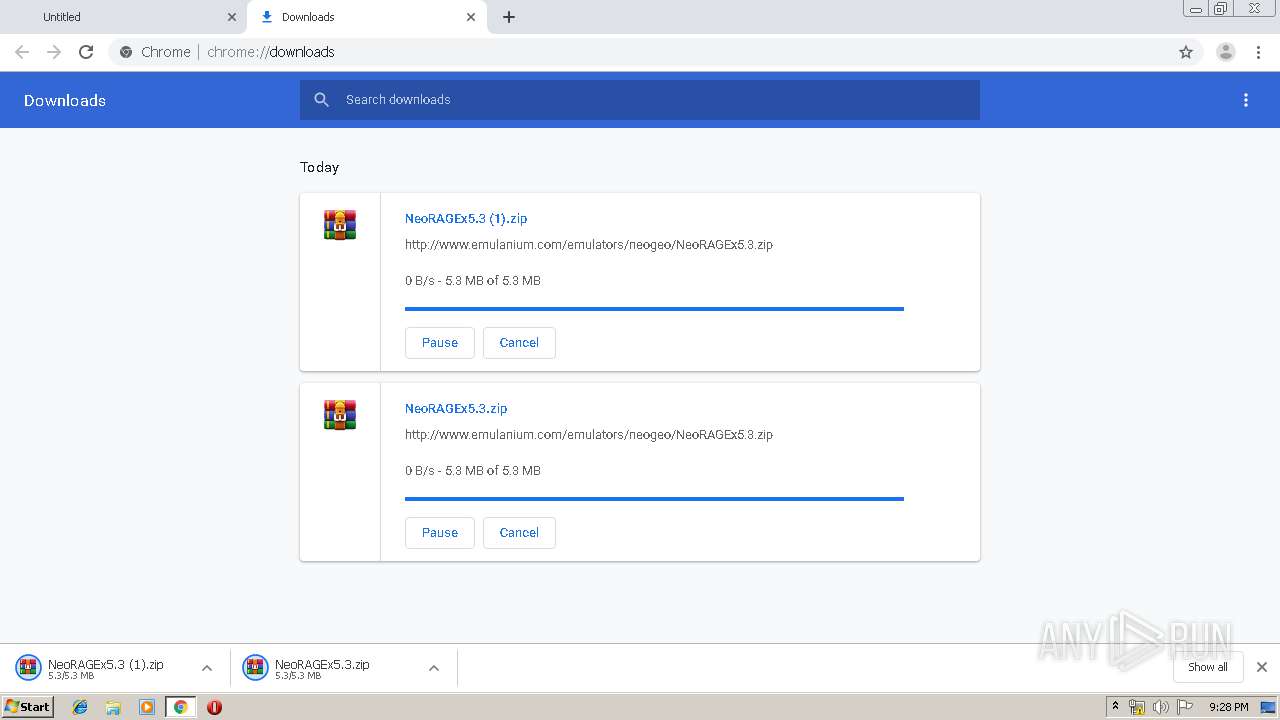Image resolution: width=1280 pixels, height=720 pixels.
Task: Click the WinRAR icon for NeoRAGEx5.3.zip card
Action: point(340,415)
